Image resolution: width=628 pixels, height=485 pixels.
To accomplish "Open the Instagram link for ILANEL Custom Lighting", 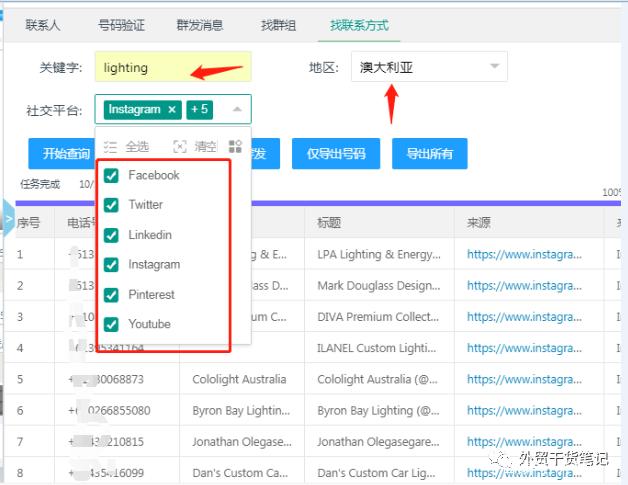I will (x=524, y=348).
